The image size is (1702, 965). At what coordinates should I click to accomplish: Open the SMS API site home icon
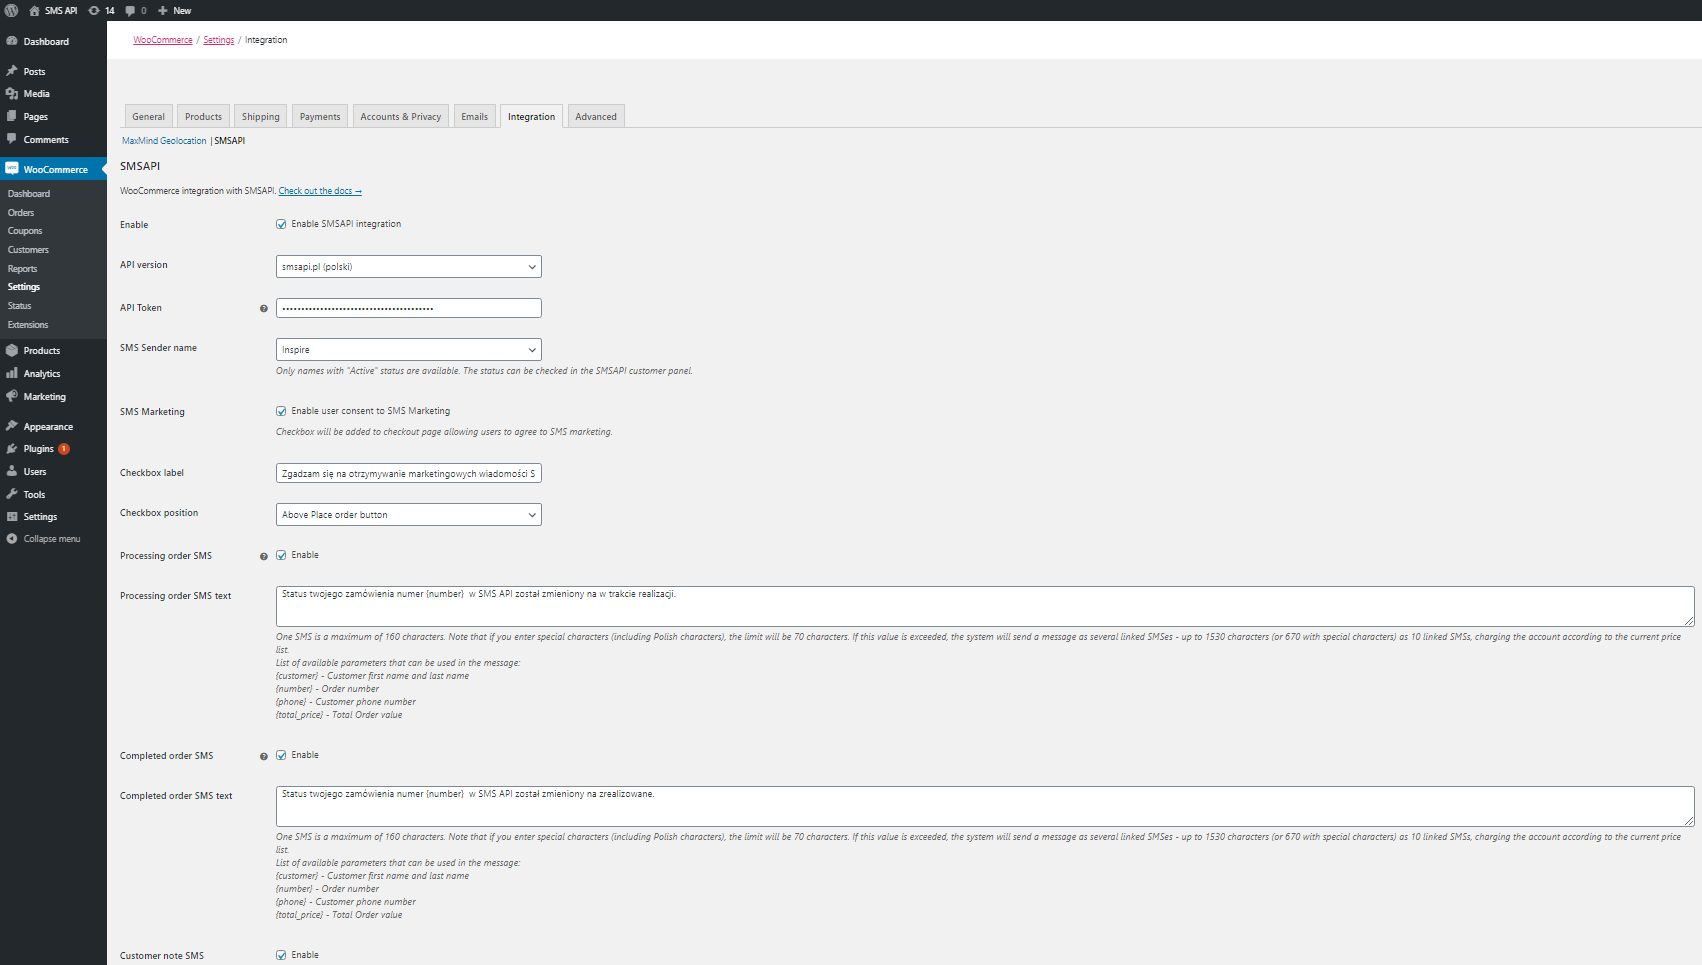tap(34, 10)
